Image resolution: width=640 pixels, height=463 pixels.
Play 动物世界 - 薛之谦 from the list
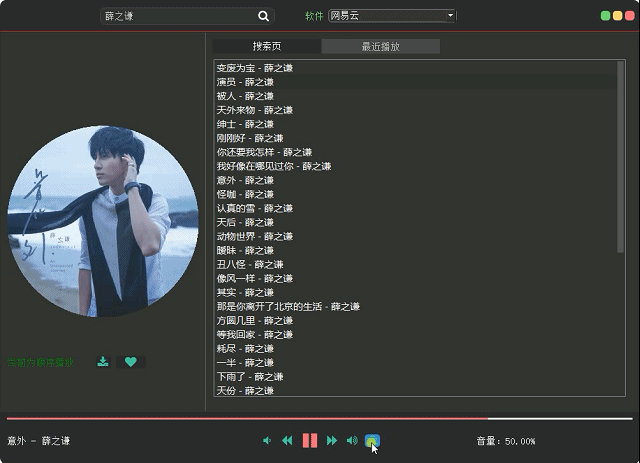255,236
